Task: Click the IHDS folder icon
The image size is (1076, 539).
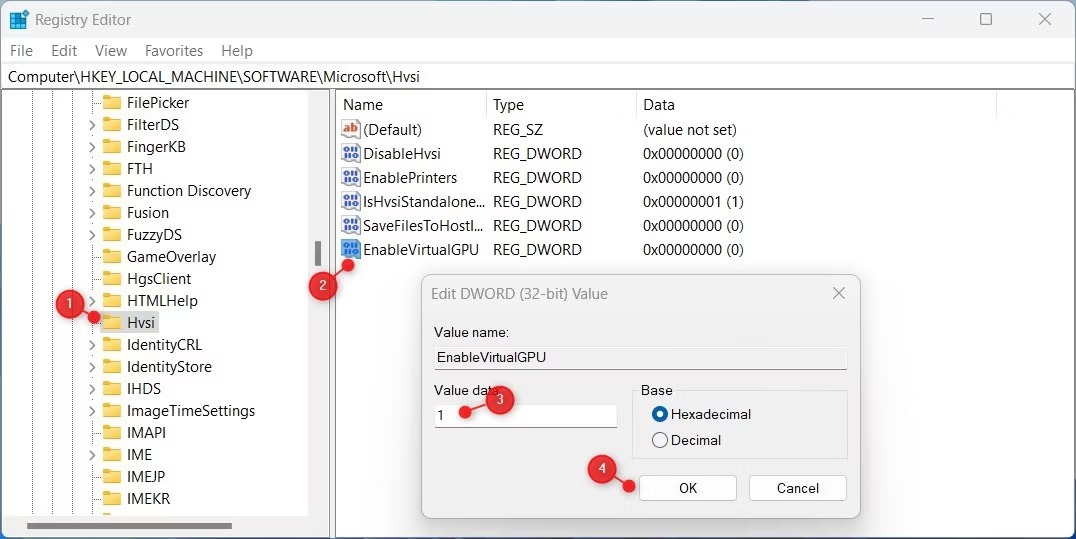Action: coord(112,388)
